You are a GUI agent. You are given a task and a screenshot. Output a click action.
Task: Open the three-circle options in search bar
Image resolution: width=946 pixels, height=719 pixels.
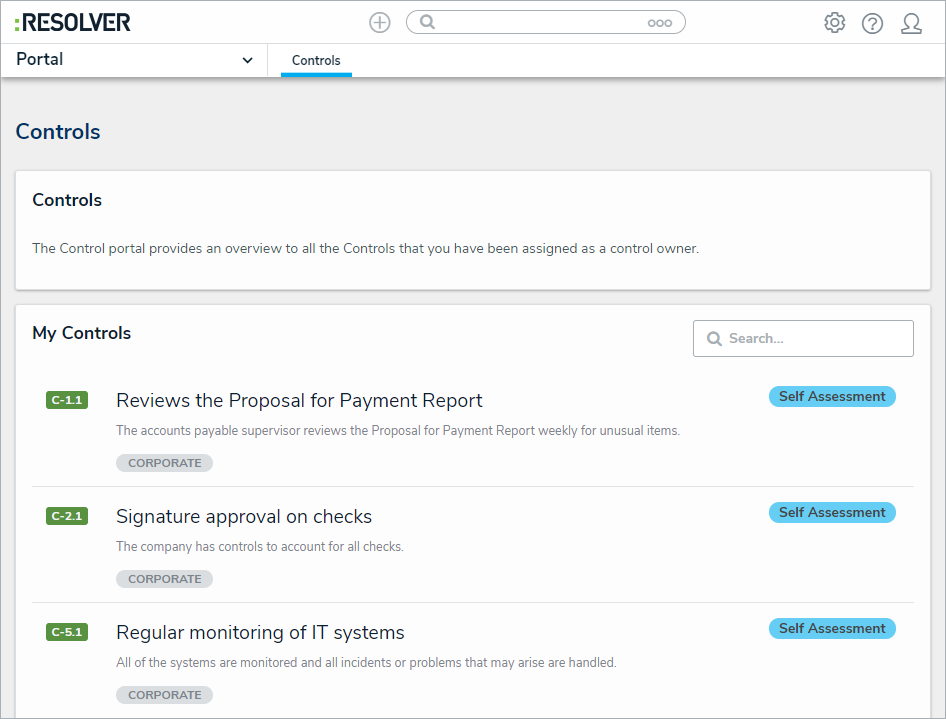tap(660, 23)
